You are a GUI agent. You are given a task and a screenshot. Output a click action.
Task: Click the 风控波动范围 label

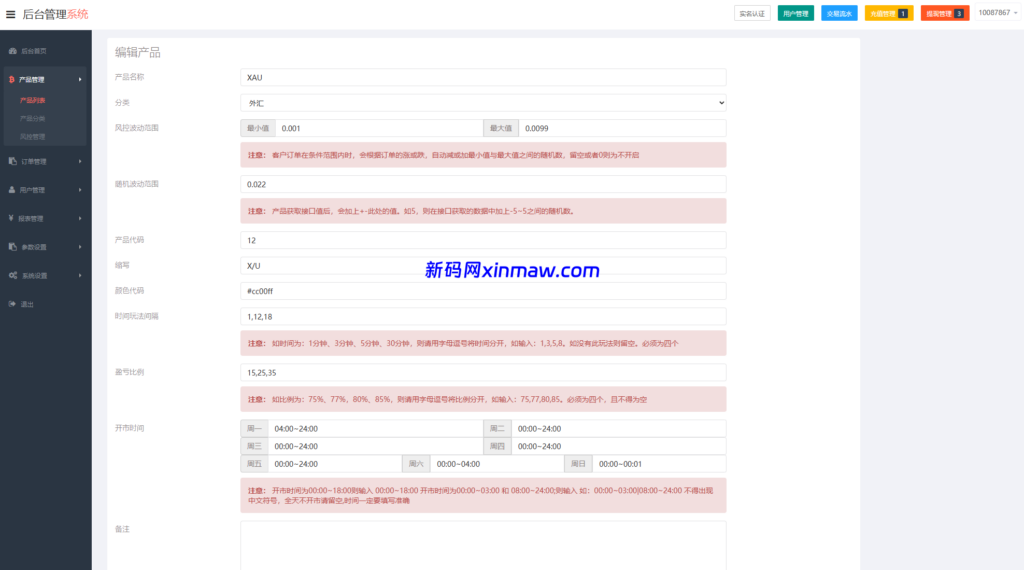pos(136,128)
